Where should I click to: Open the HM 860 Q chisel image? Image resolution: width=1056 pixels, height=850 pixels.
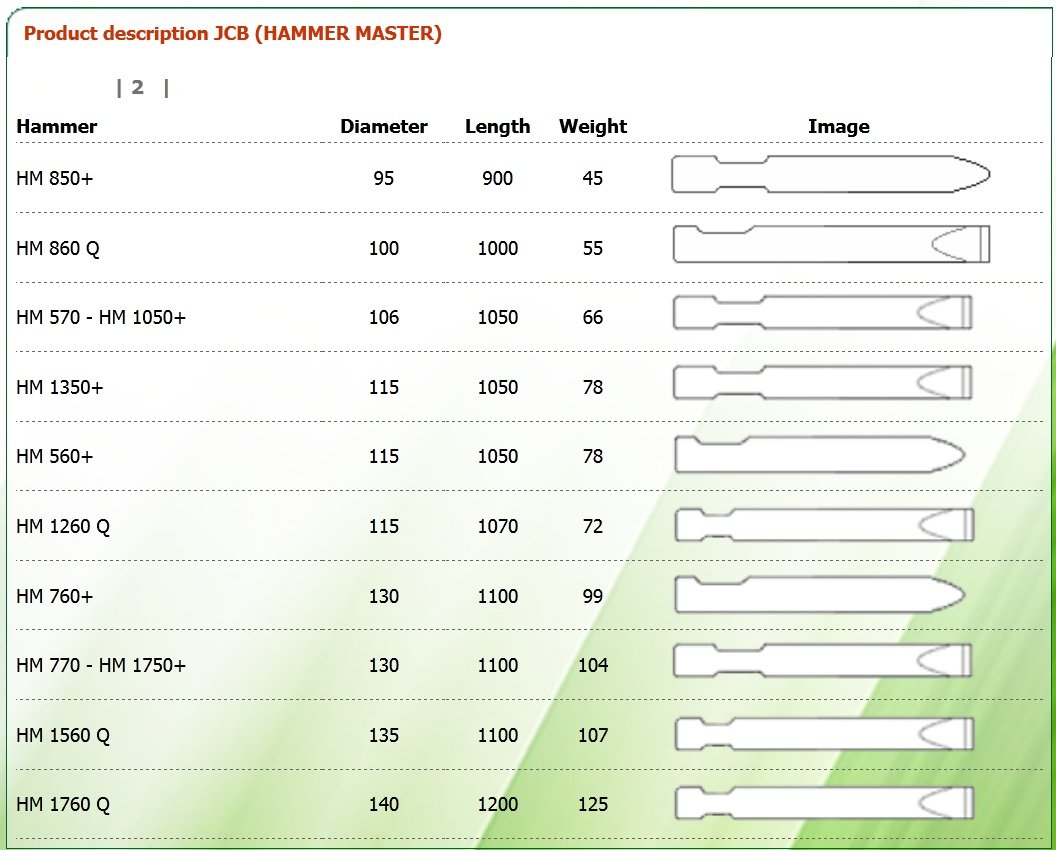(x=831, y=244)
